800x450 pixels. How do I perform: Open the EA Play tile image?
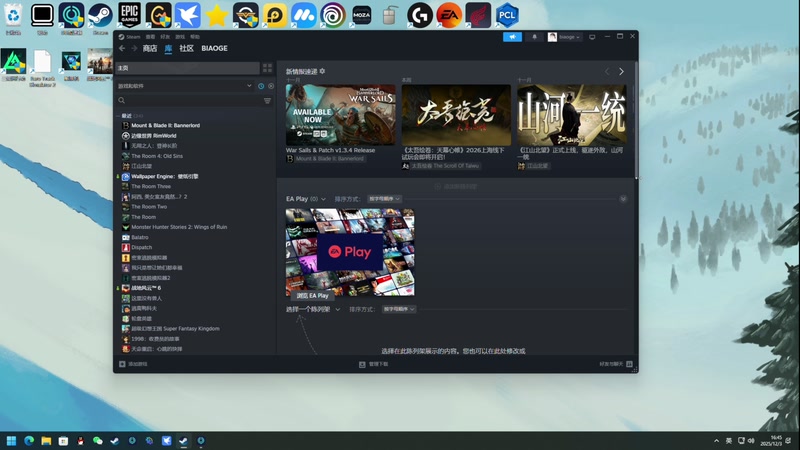click(x=350, y=252)
